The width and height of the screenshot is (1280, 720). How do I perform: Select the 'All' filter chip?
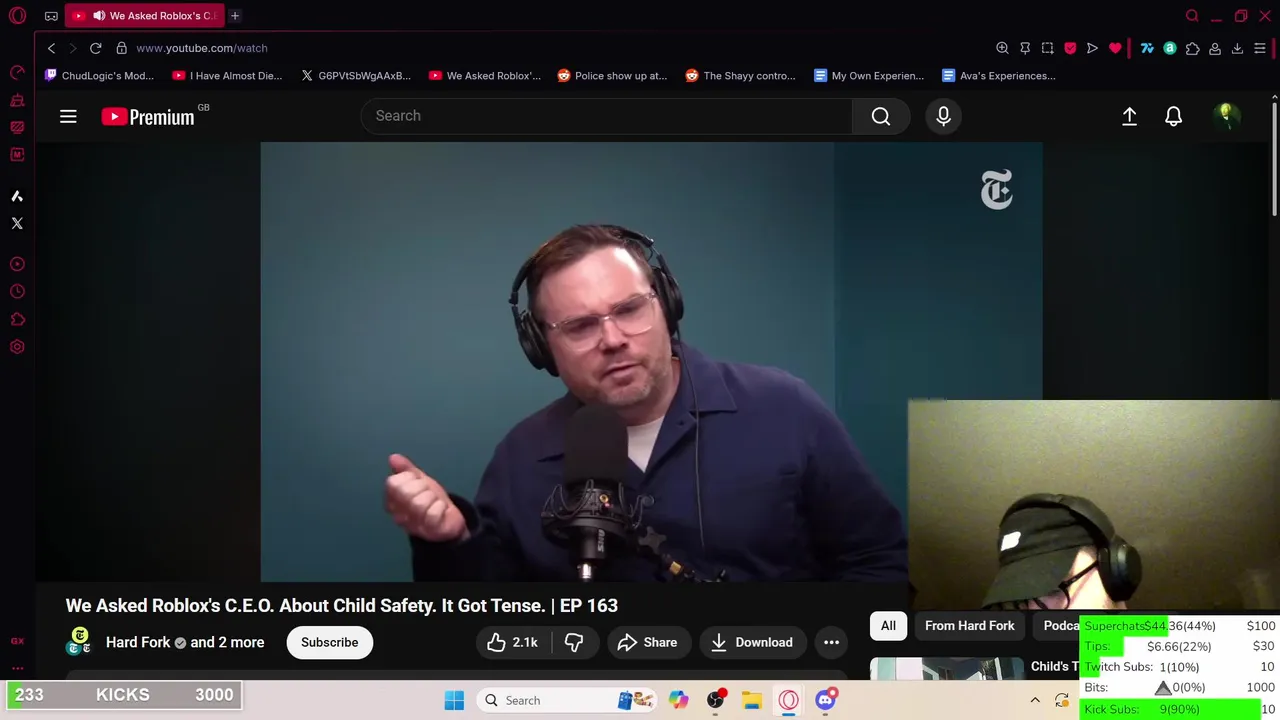(888, 626)
